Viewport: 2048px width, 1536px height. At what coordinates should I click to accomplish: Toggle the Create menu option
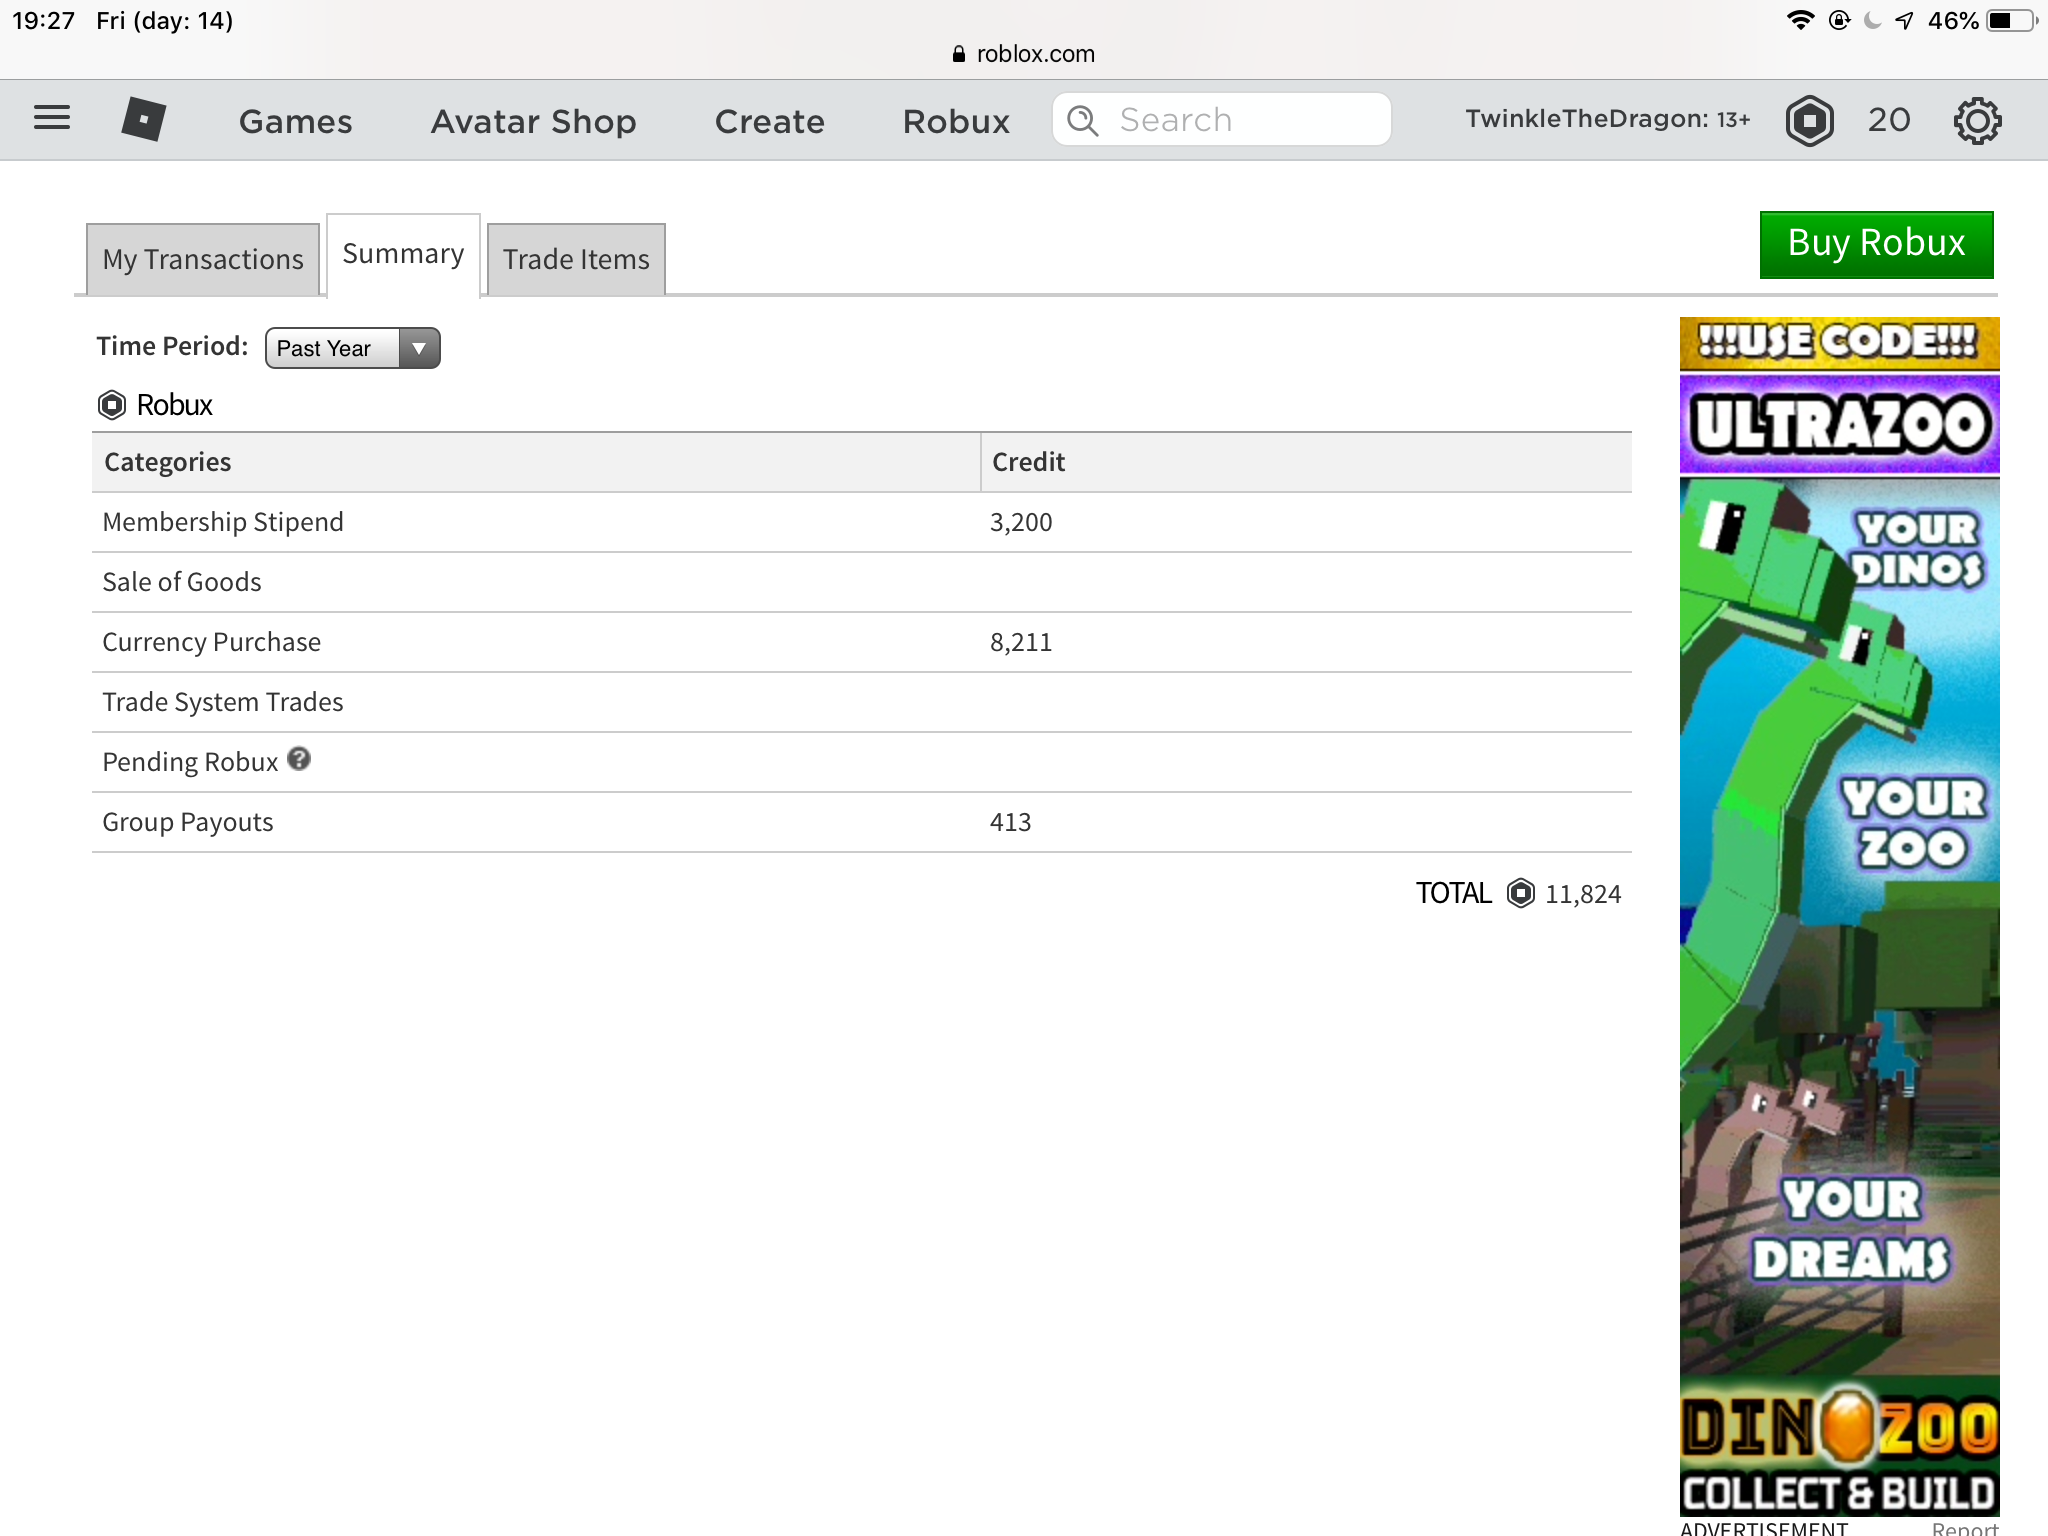769,121
